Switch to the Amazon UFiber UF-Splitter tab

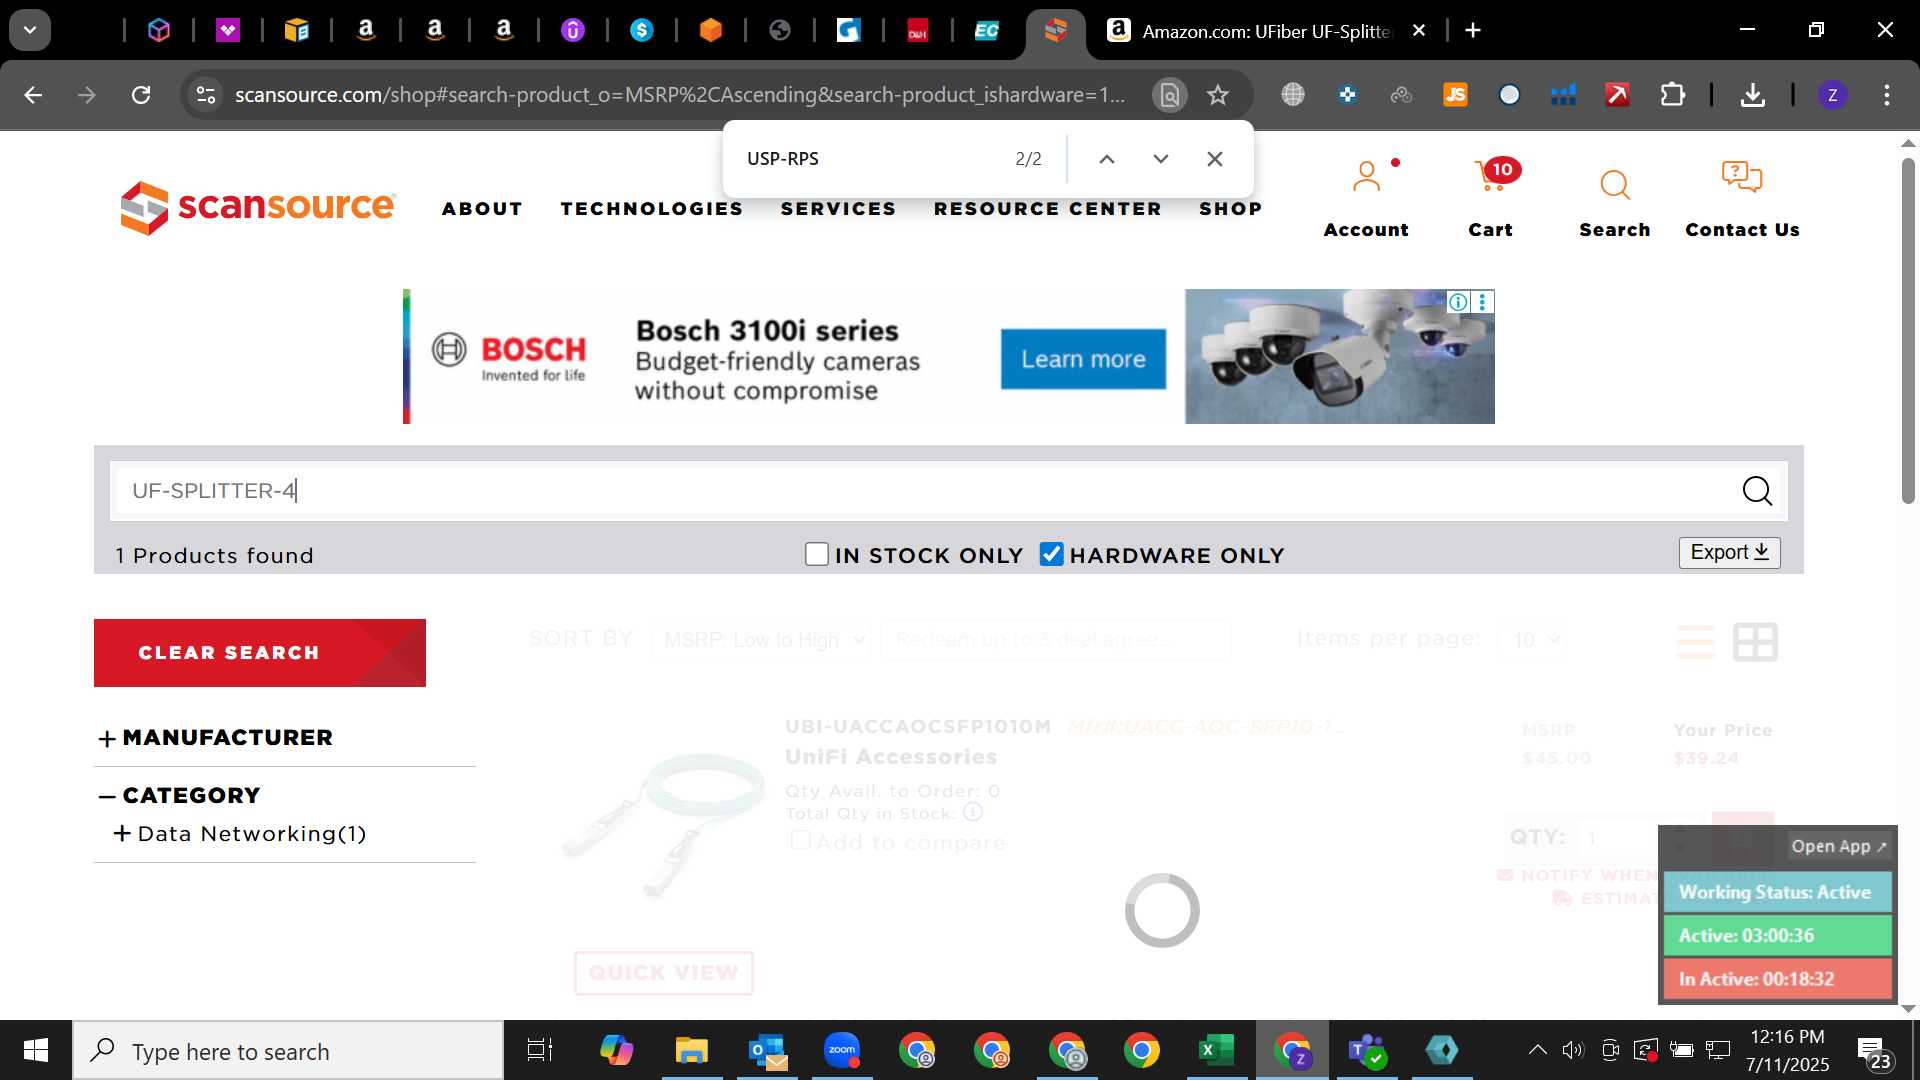tap(1265, 31)
